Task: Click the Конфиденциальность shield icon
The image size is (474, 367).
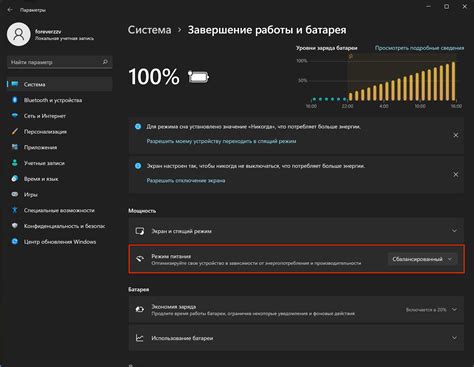Action: tap(15, 226)
